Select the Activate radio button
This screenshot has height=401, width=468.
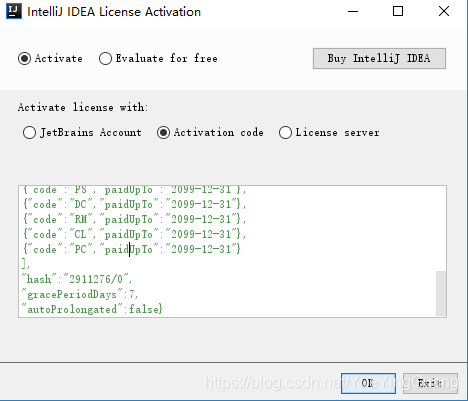pos(50,59)
